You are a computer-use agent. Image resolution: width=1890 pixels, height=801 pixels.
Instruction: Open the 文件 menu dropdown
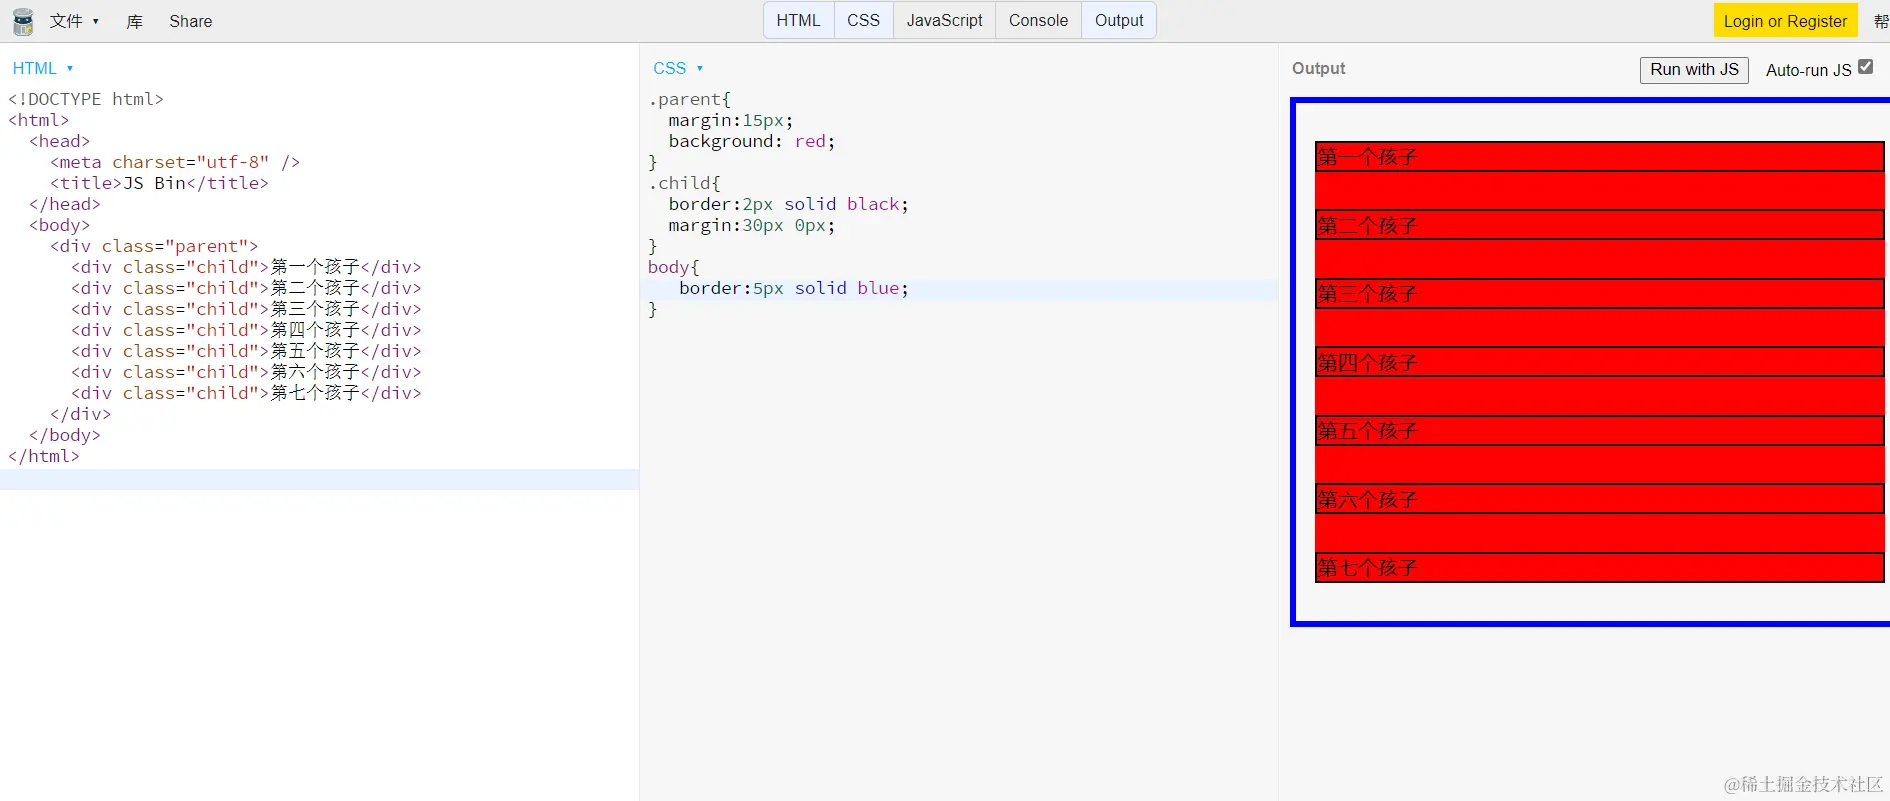[x=75, y=21]
